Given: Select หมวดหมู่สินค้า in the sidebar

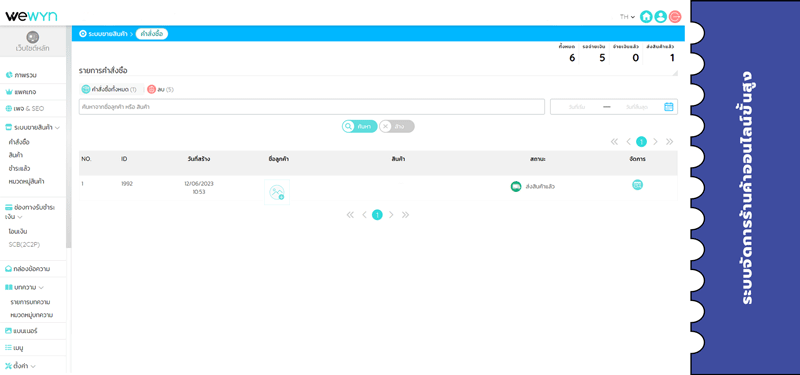Looking at the screenshot, I should coord(26,182).
